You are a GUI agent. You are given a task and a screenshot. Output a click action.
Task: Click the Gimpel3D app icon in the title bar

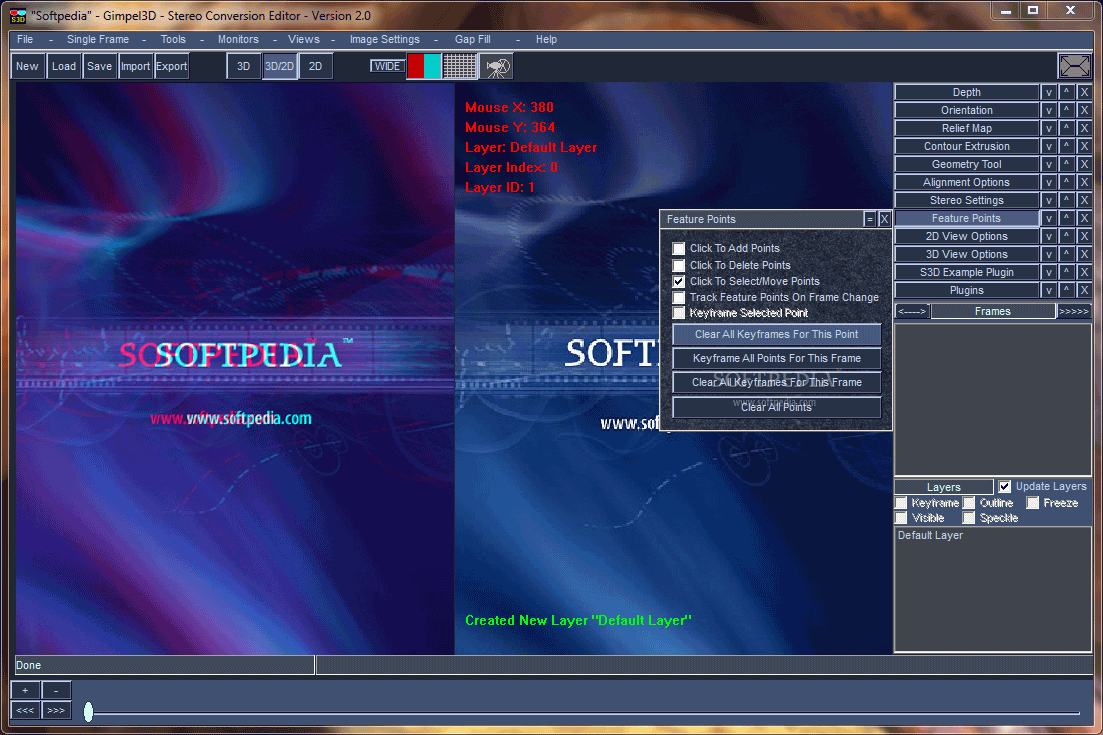pos(18,15)
